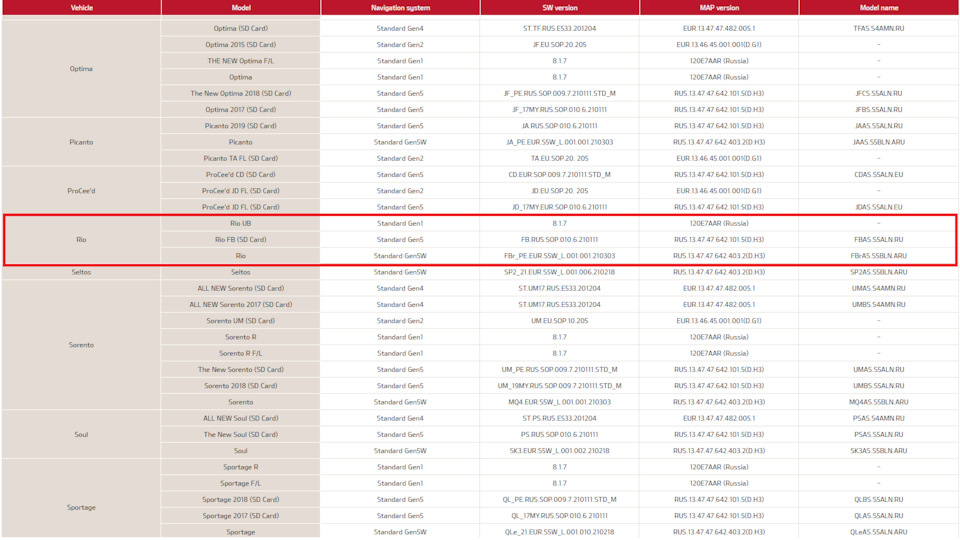The width and height of the screenshot is (960, 540).
Task: Select the 'Sportage R' model cell
Action: click(x=241, y=467)
